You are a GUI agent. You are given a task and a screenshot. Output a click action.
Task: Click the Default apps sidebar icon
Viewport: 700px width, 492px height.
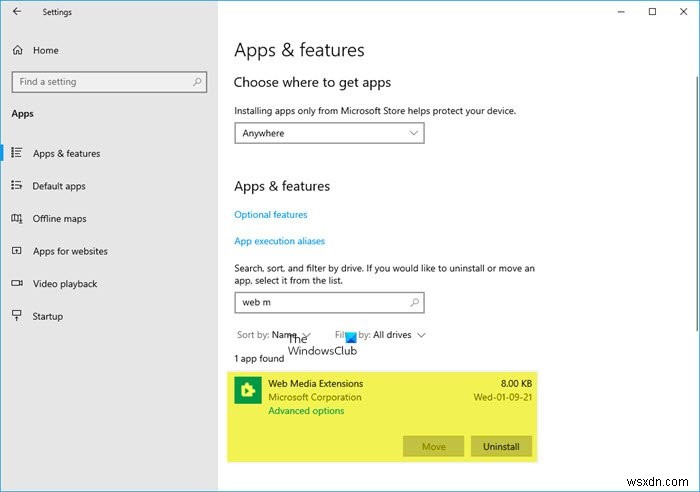point(17,185)
